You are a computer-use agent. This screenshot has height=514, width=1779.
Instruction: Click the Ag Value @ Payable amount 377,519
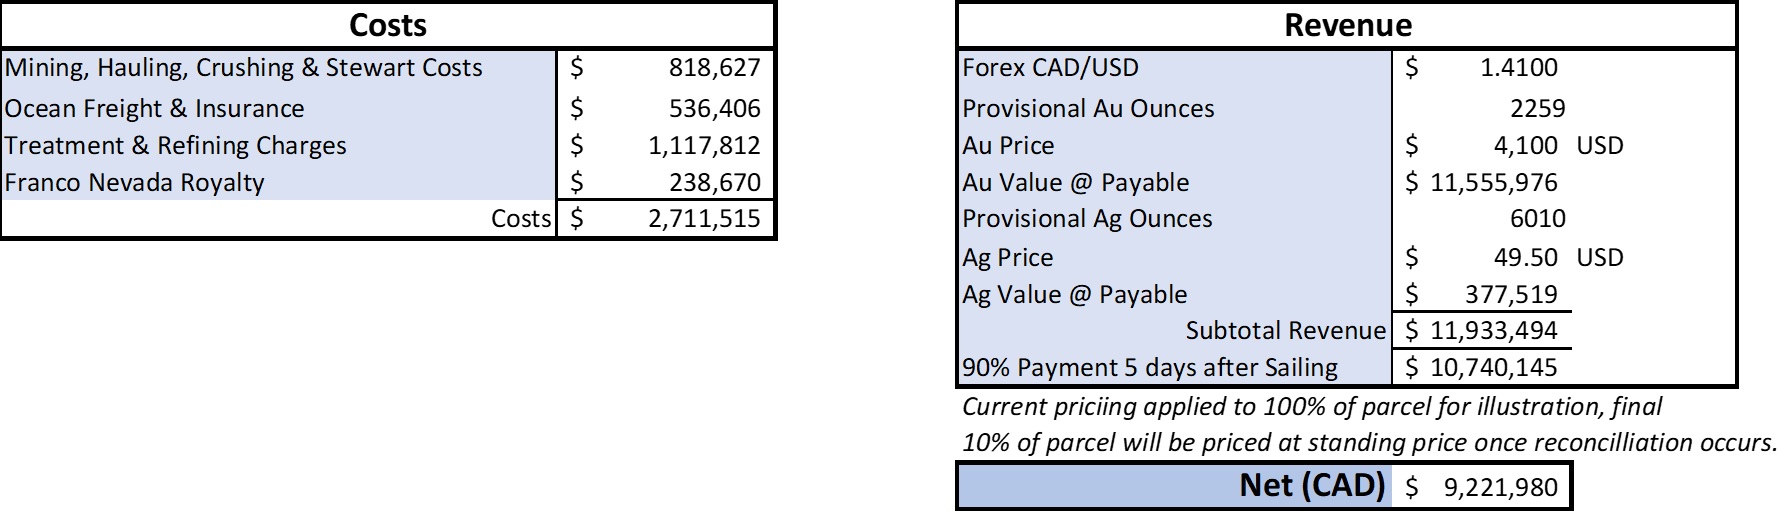click(x=1511, y=295)
